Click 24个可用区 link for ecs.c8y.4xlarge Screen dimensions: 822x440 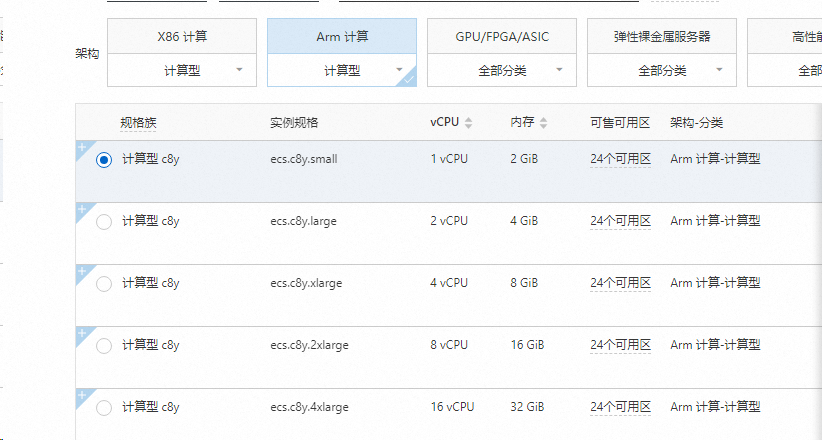[620, 407]
